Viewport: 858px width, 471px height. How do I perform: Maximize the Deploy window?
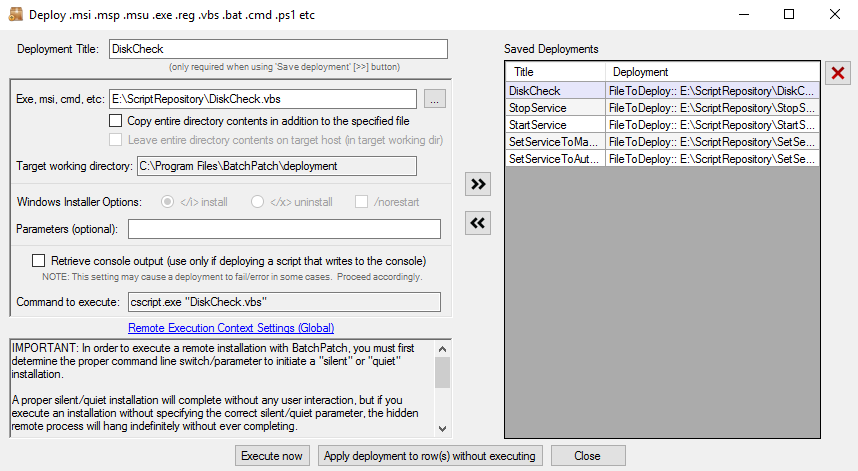[789, 14]
